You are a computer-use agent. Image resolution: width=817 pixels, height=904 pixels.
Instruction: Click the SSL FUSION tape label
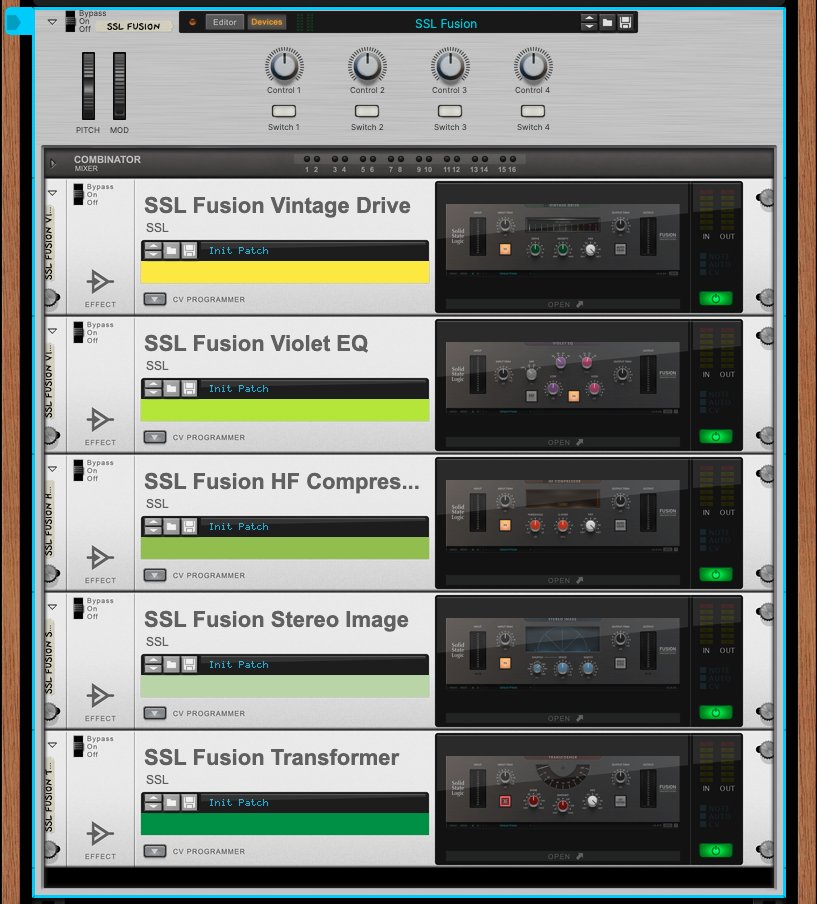click(x=133, y=27)
